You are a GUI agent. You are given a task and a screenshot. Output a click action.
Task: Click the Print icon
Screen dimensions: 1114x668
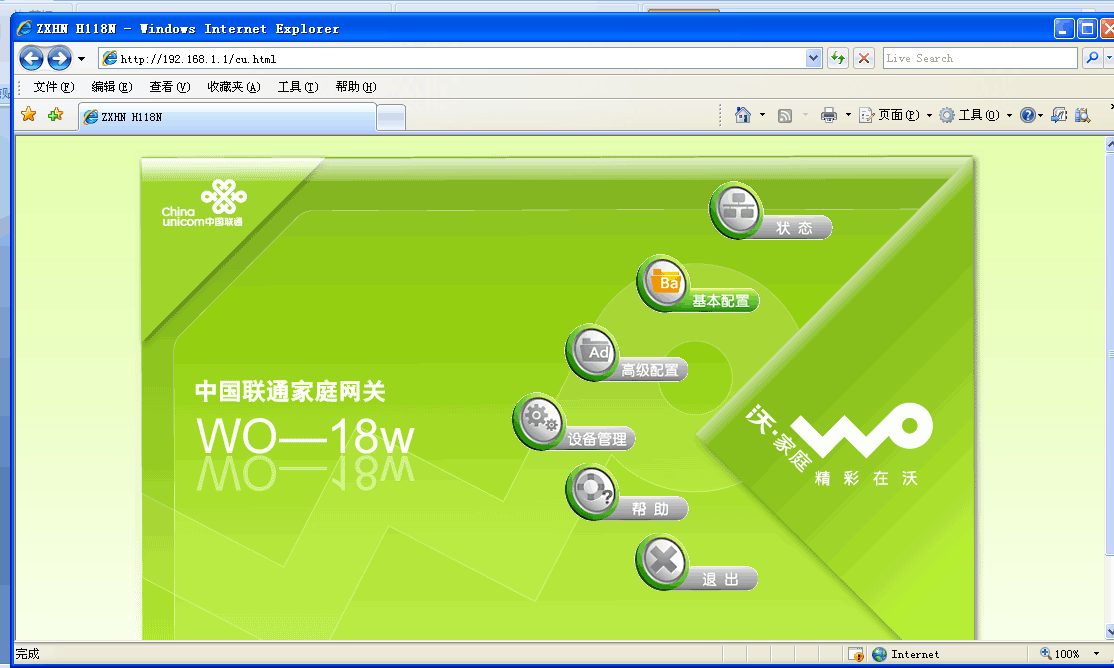pos(828,115)
